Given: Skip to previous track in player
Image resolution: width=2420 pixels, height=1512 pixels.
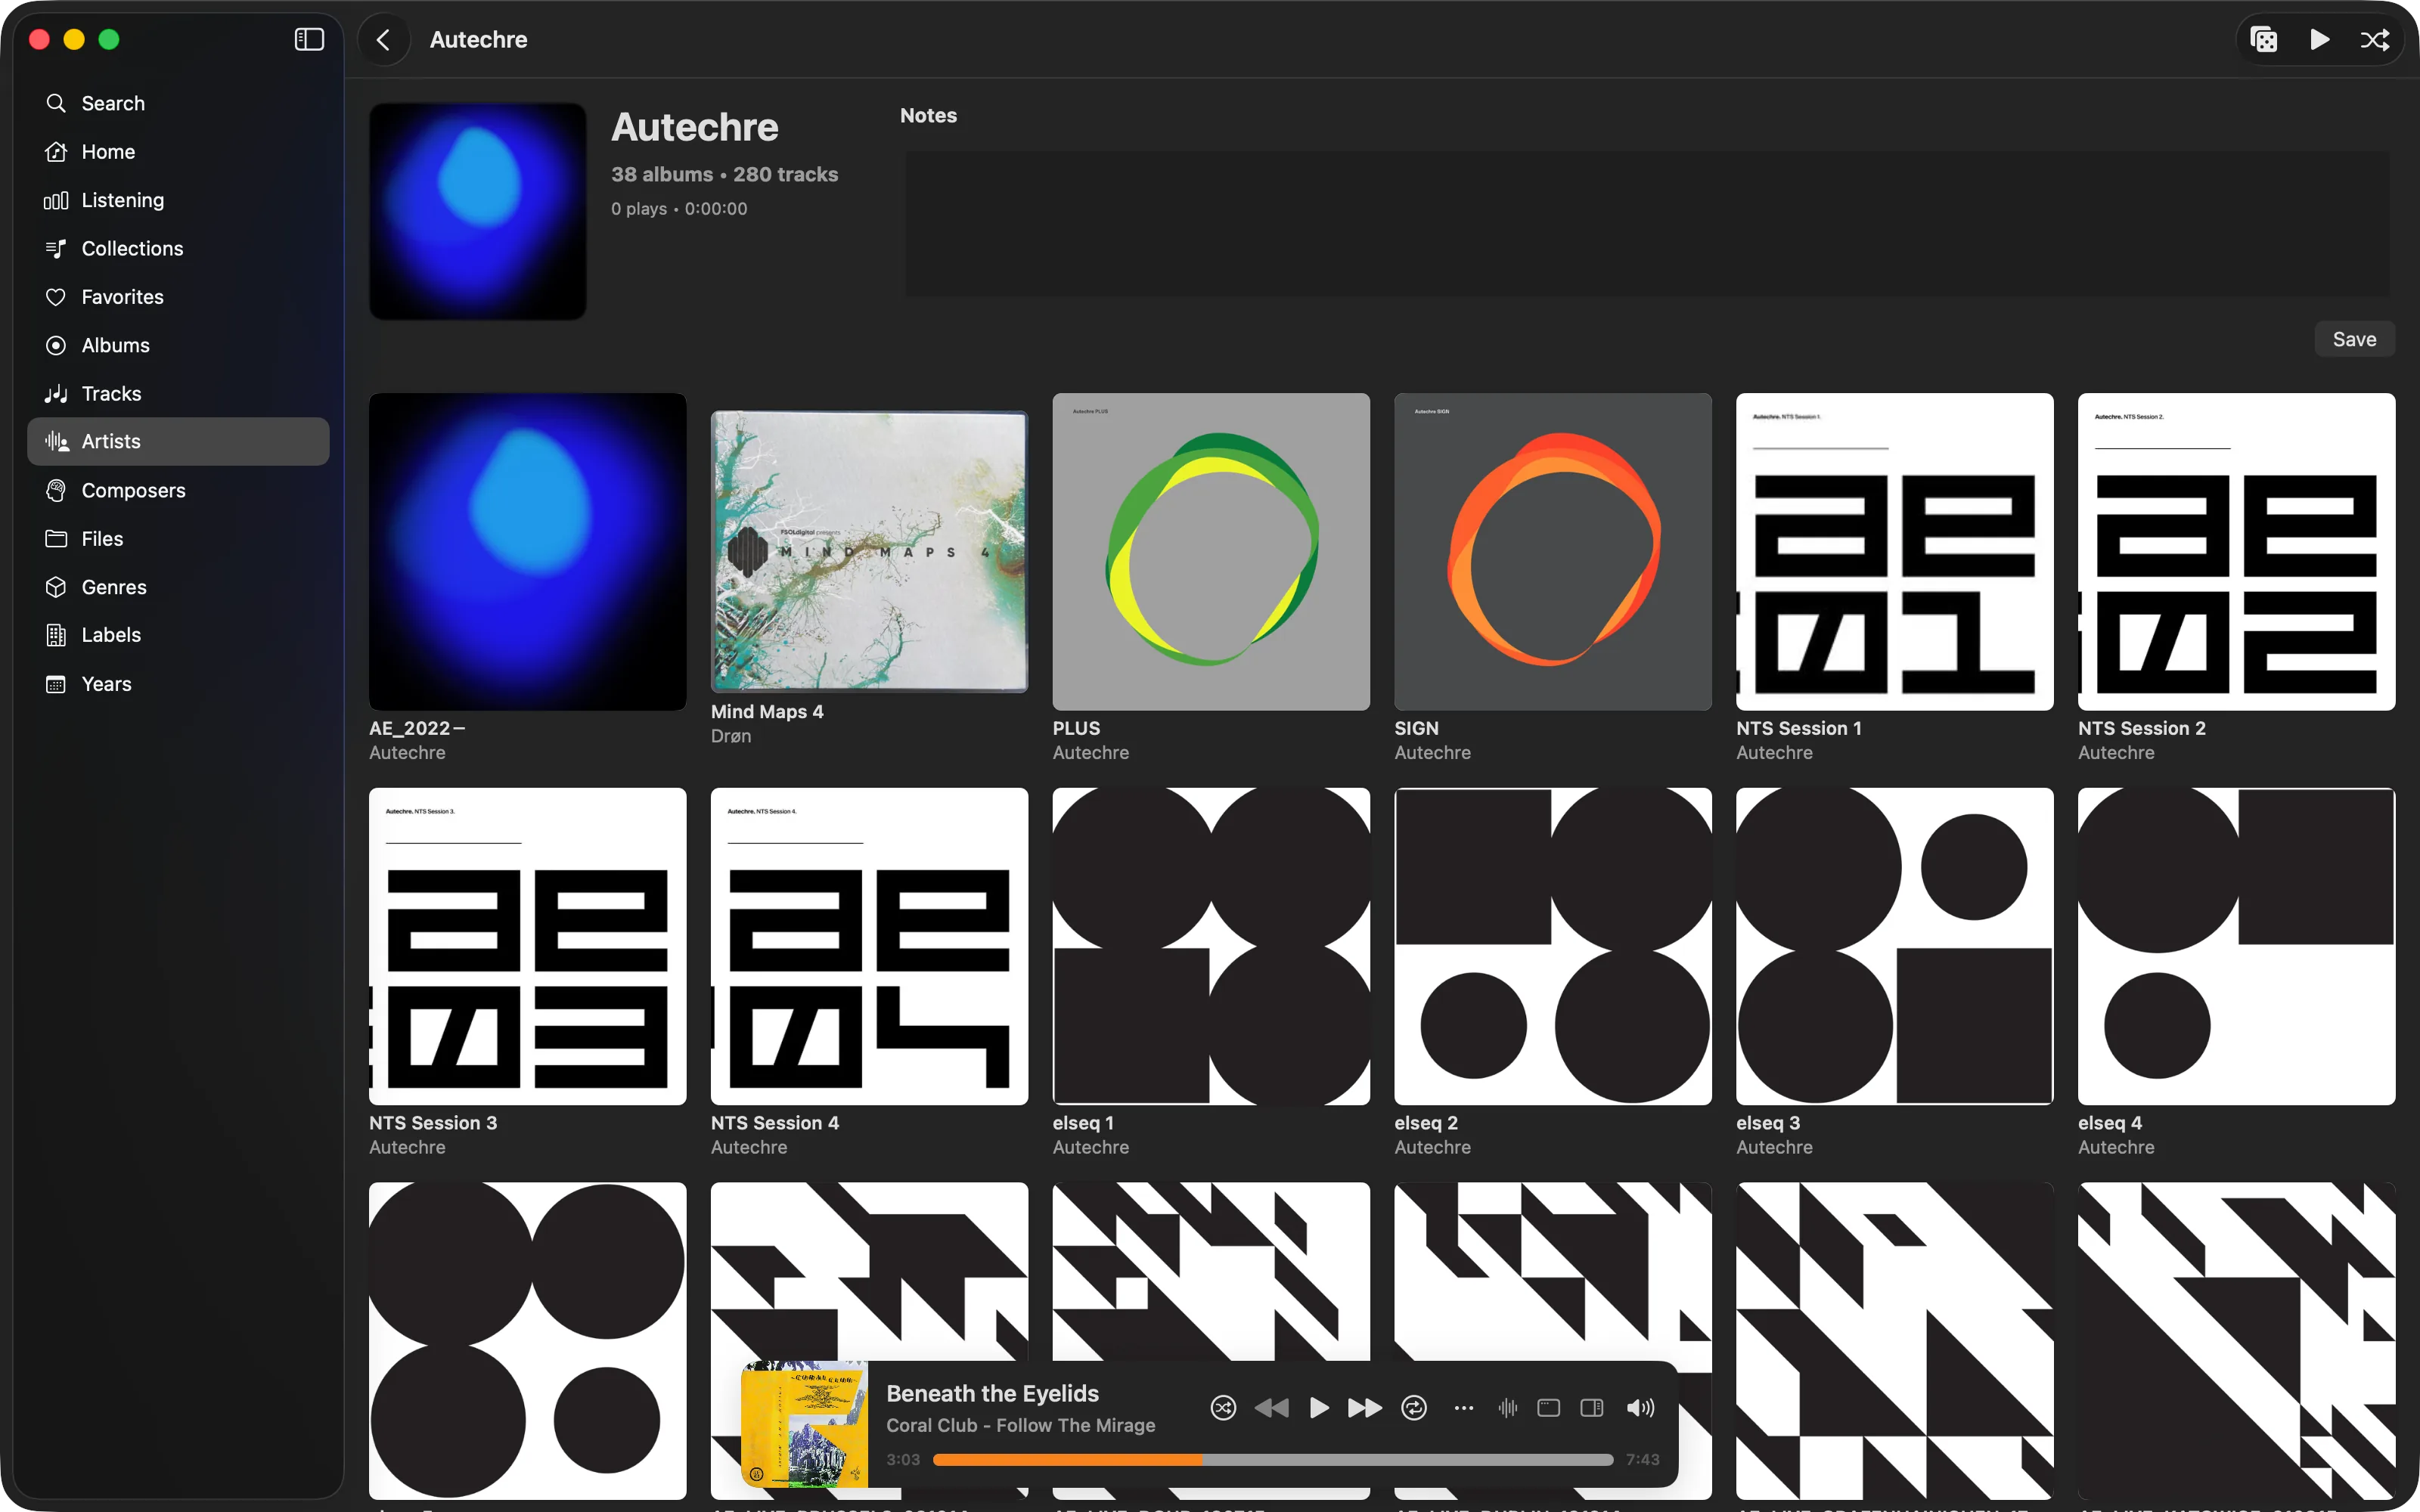Looking at the screenshot, I should tap(1271, 1408).
